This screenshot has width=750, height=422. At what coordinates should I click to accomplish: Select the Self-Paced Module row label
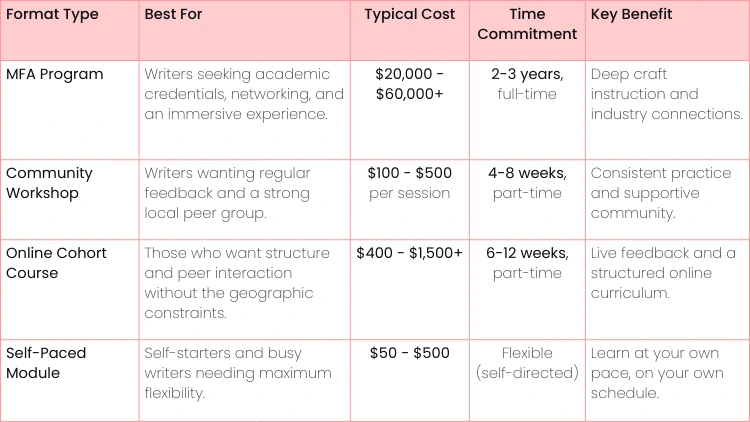pos(47,363)
